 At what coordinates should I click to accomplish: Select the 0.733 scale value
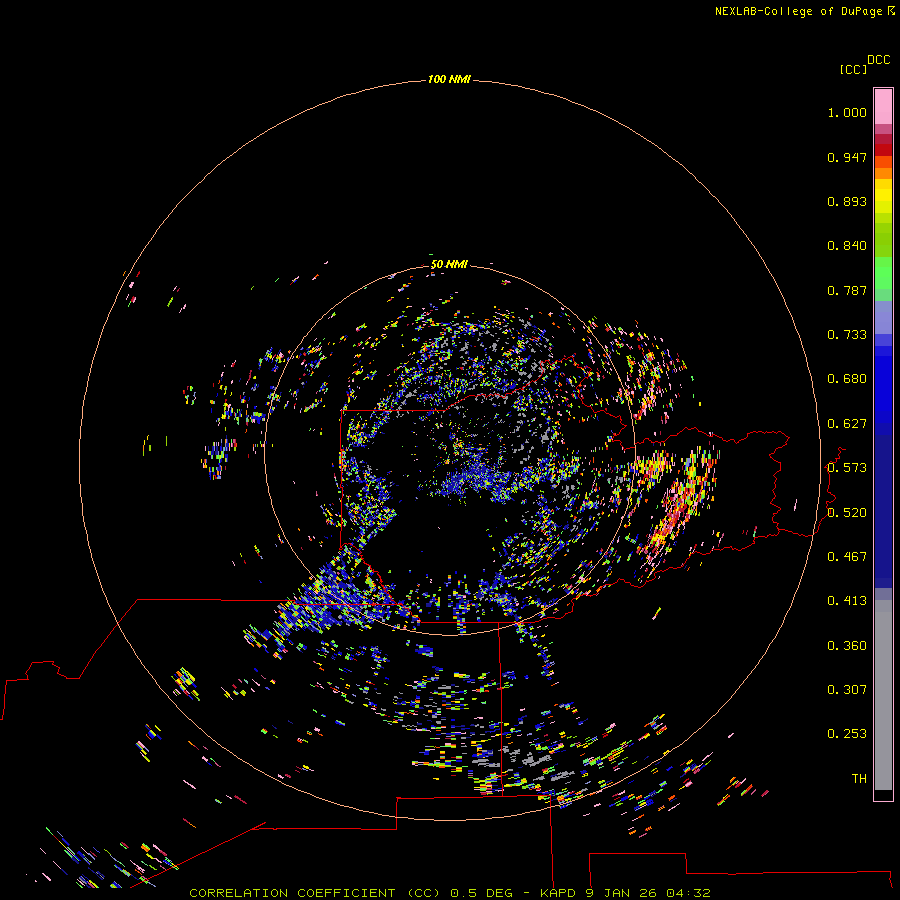(847, 335)
